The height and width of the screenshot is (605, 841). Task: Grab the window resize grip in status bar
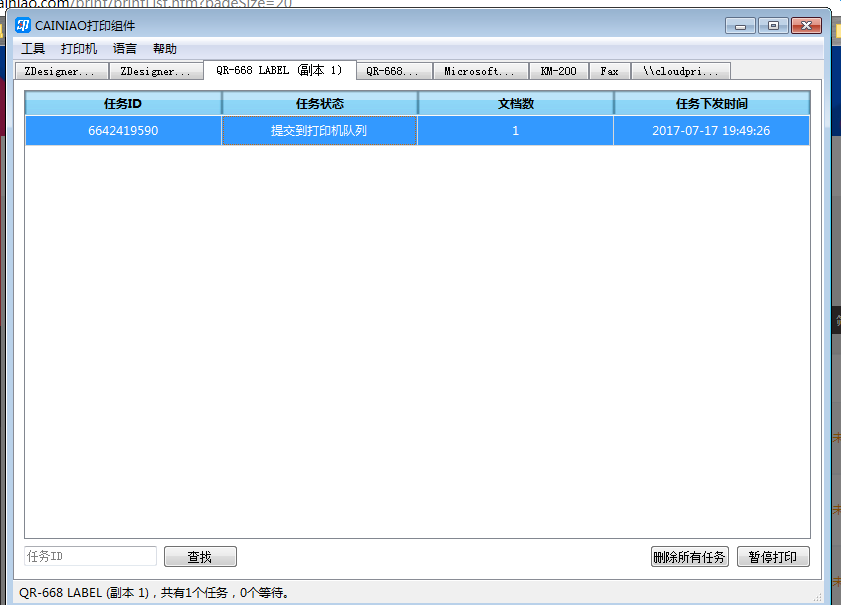(817, 597)
